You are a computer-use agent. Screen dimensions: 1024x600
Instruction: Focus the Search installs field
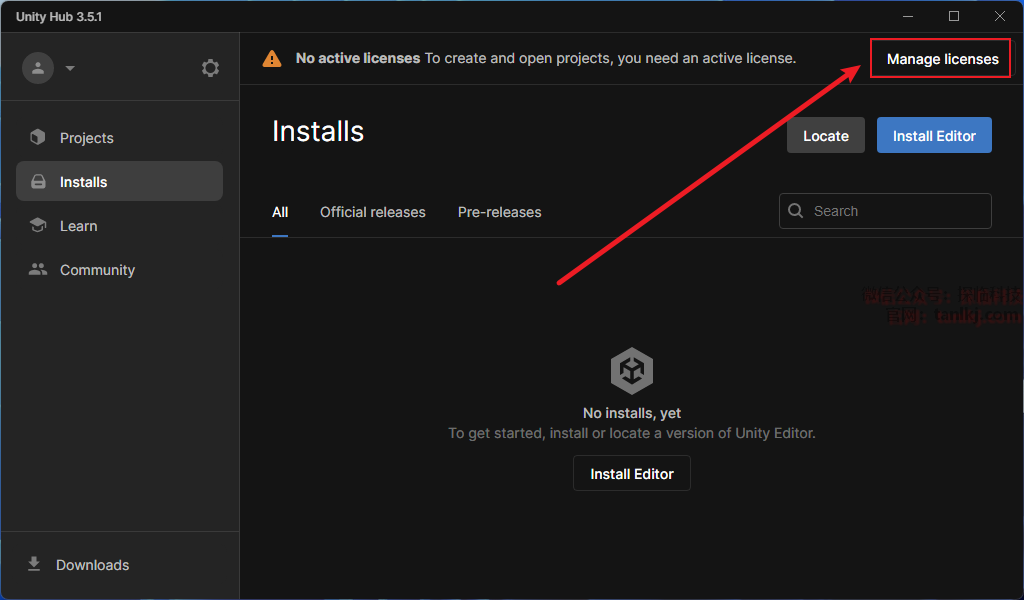[895, 211]
